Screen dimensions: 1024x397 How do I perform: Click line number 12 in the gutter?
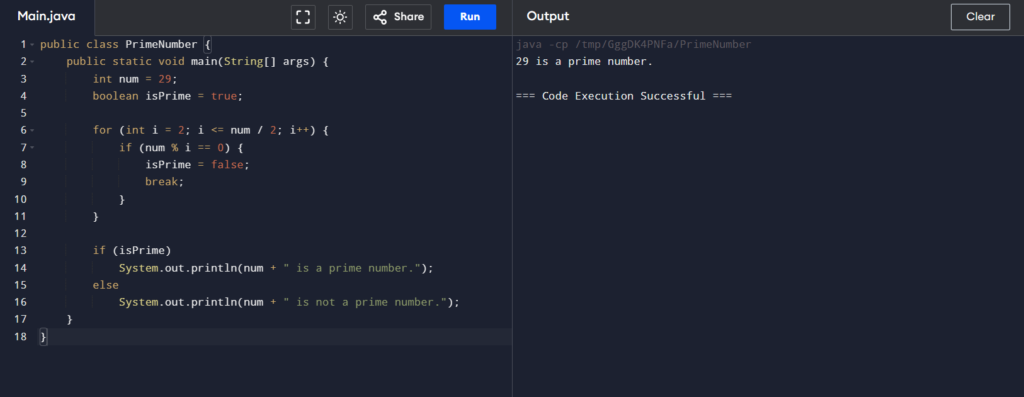(x=20, y=233)
